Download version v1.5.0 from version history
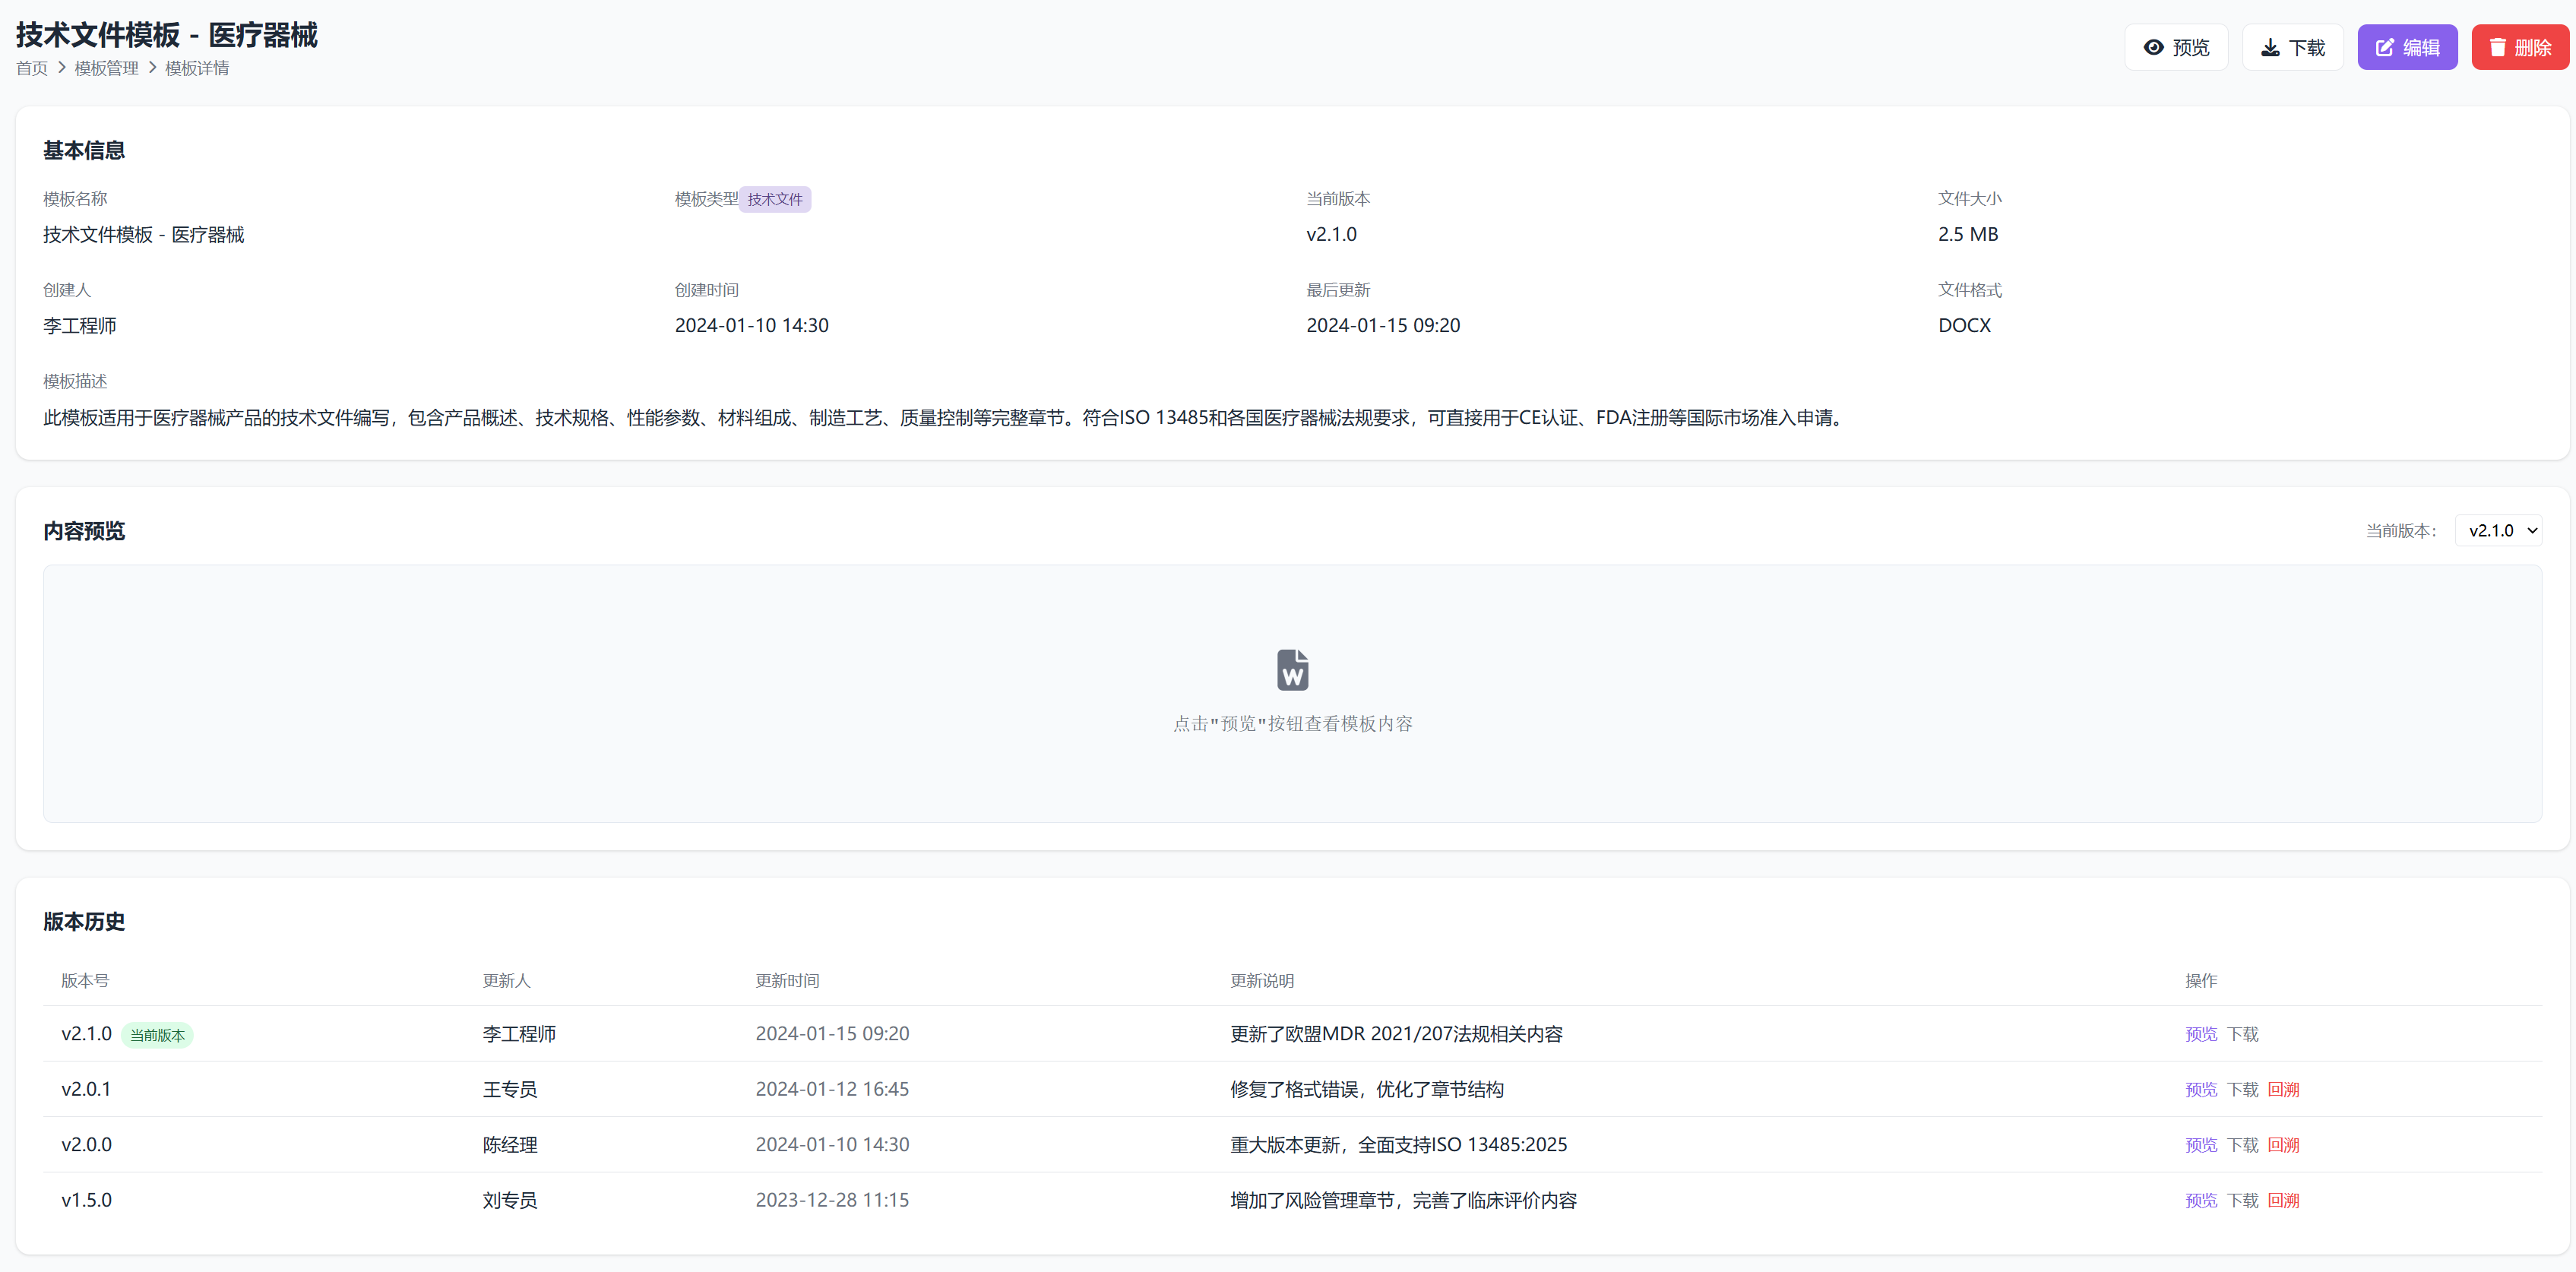Viewport: 2576px width, 1272px height. coord(2243,1200)
